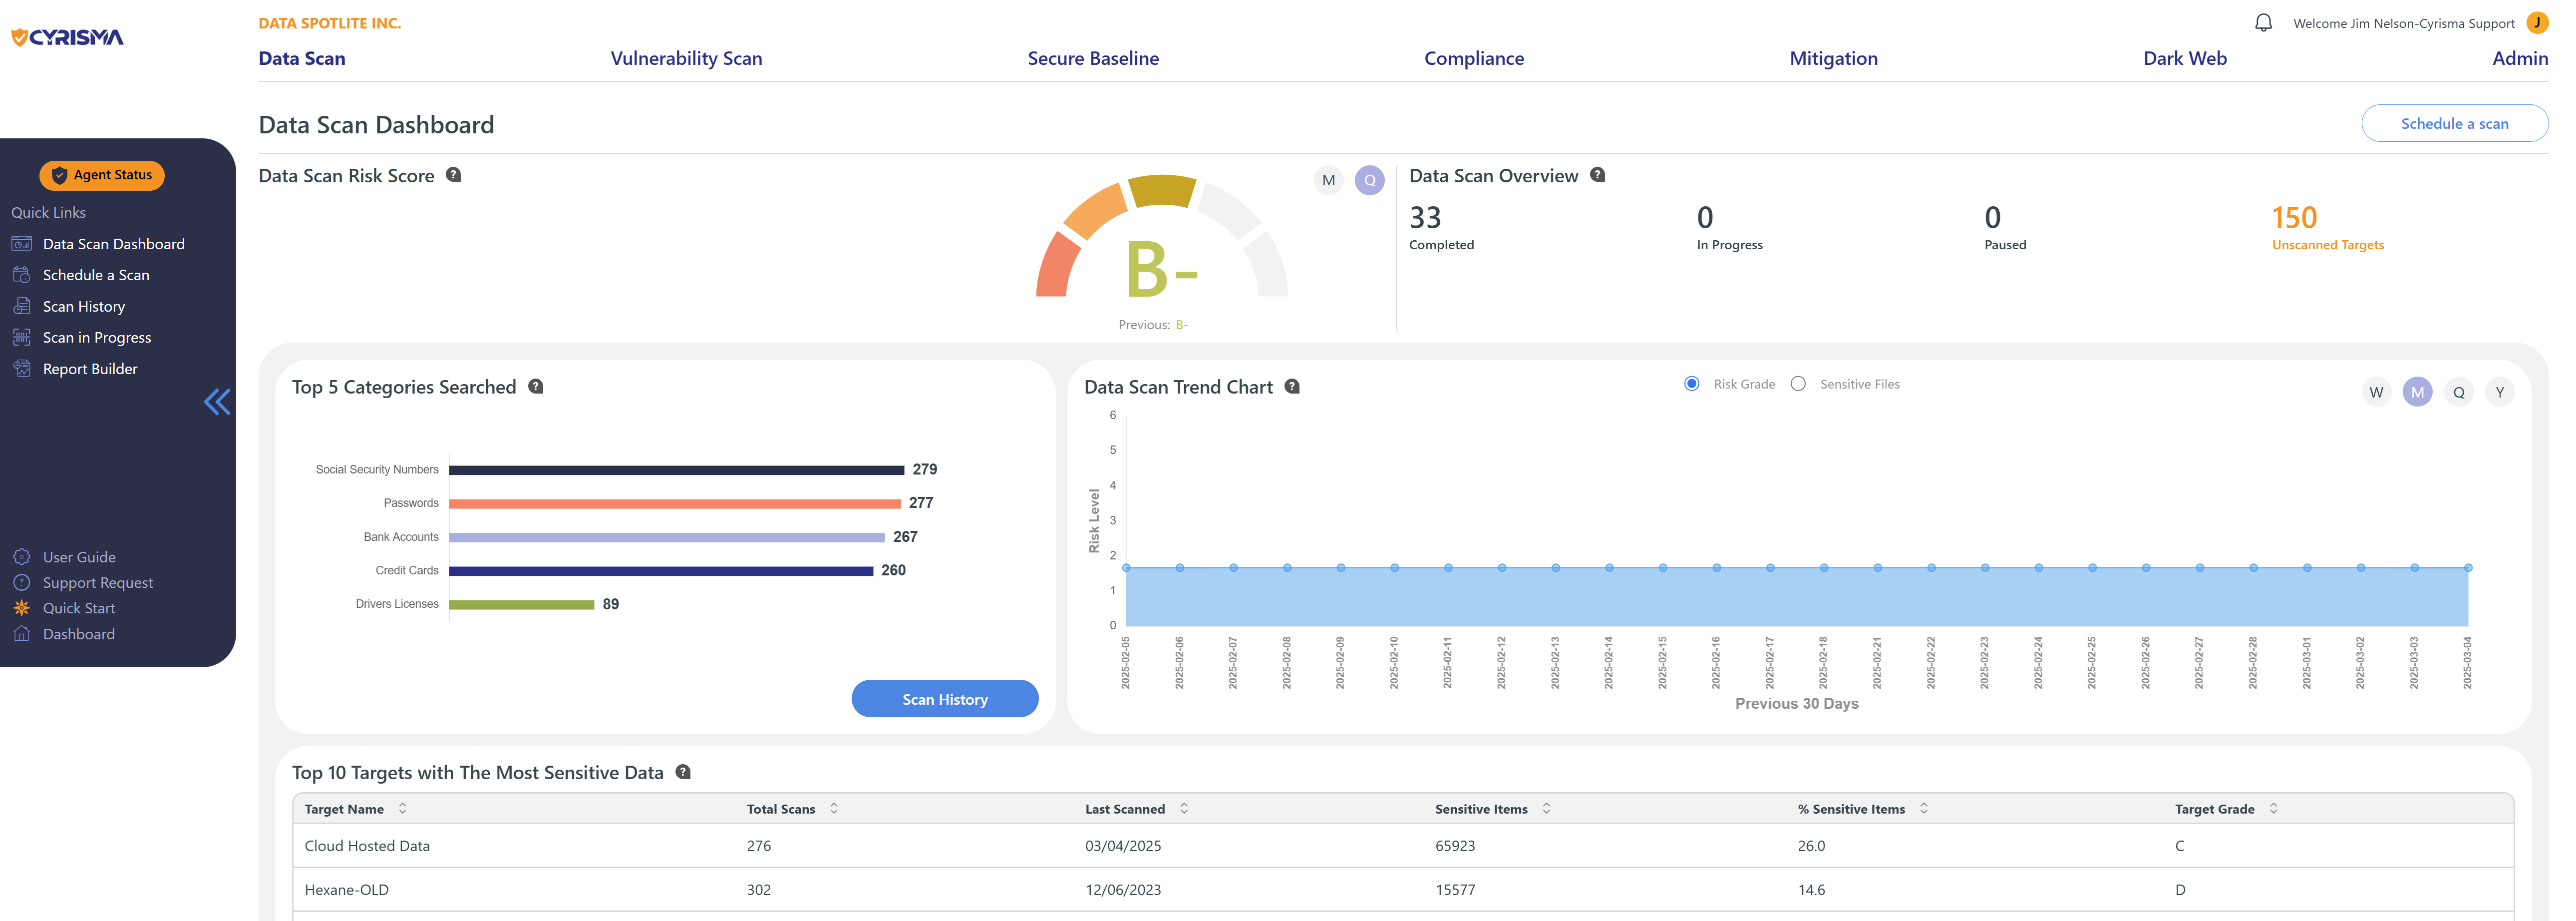Sort table by Total Scans
The height and width of the screenshot is (921, 2576).
pyautogui.click(x=834, y=808)
